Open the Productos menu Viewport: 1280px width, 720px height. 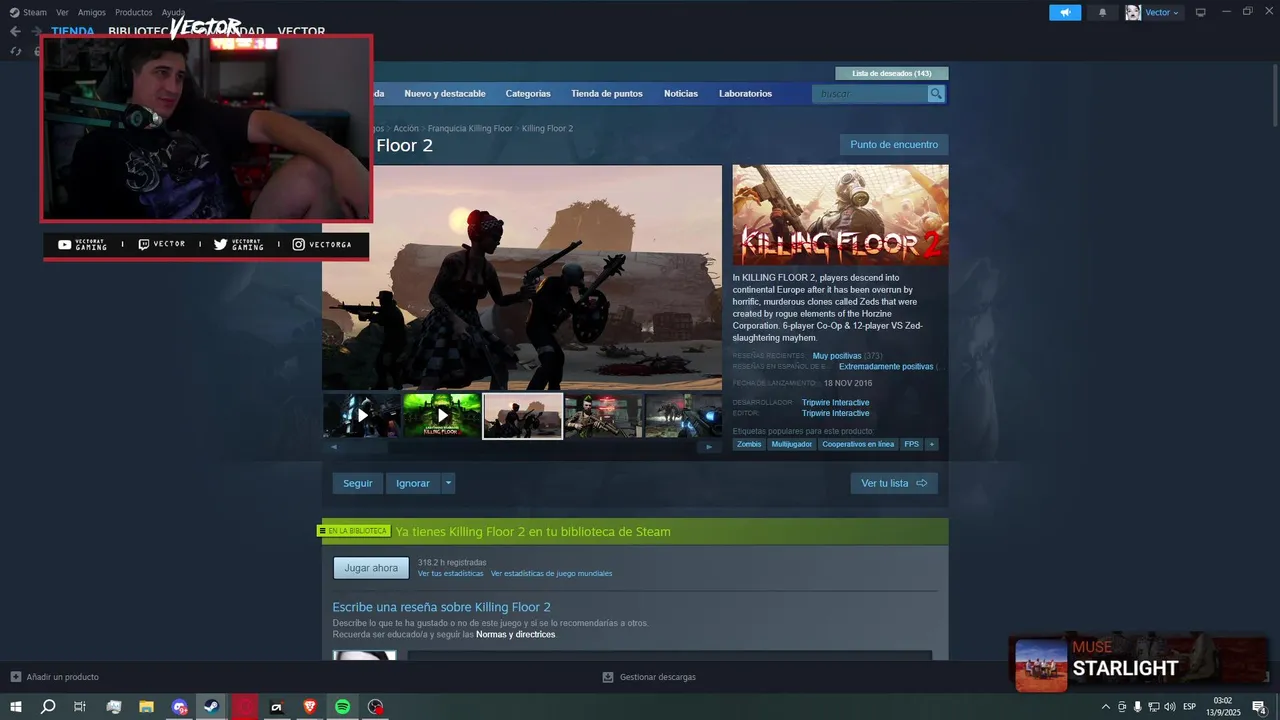coord(134,12)
